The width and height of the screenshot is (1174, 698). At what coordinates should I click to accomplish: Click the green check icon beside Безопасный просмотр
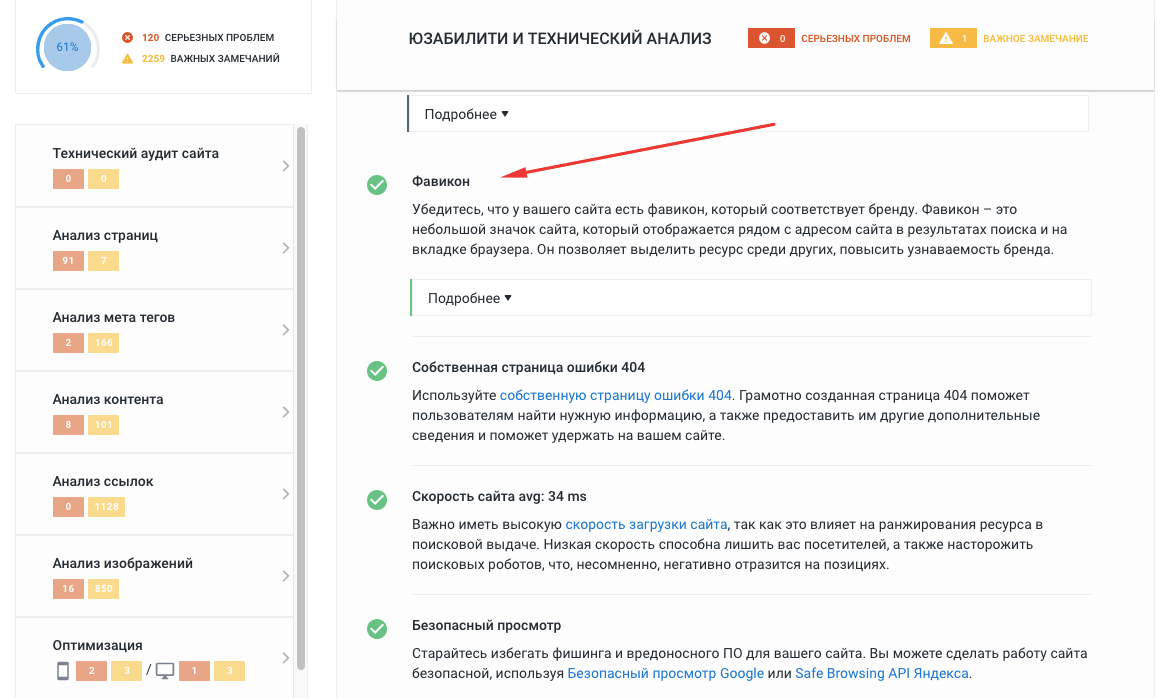point(377,629)
